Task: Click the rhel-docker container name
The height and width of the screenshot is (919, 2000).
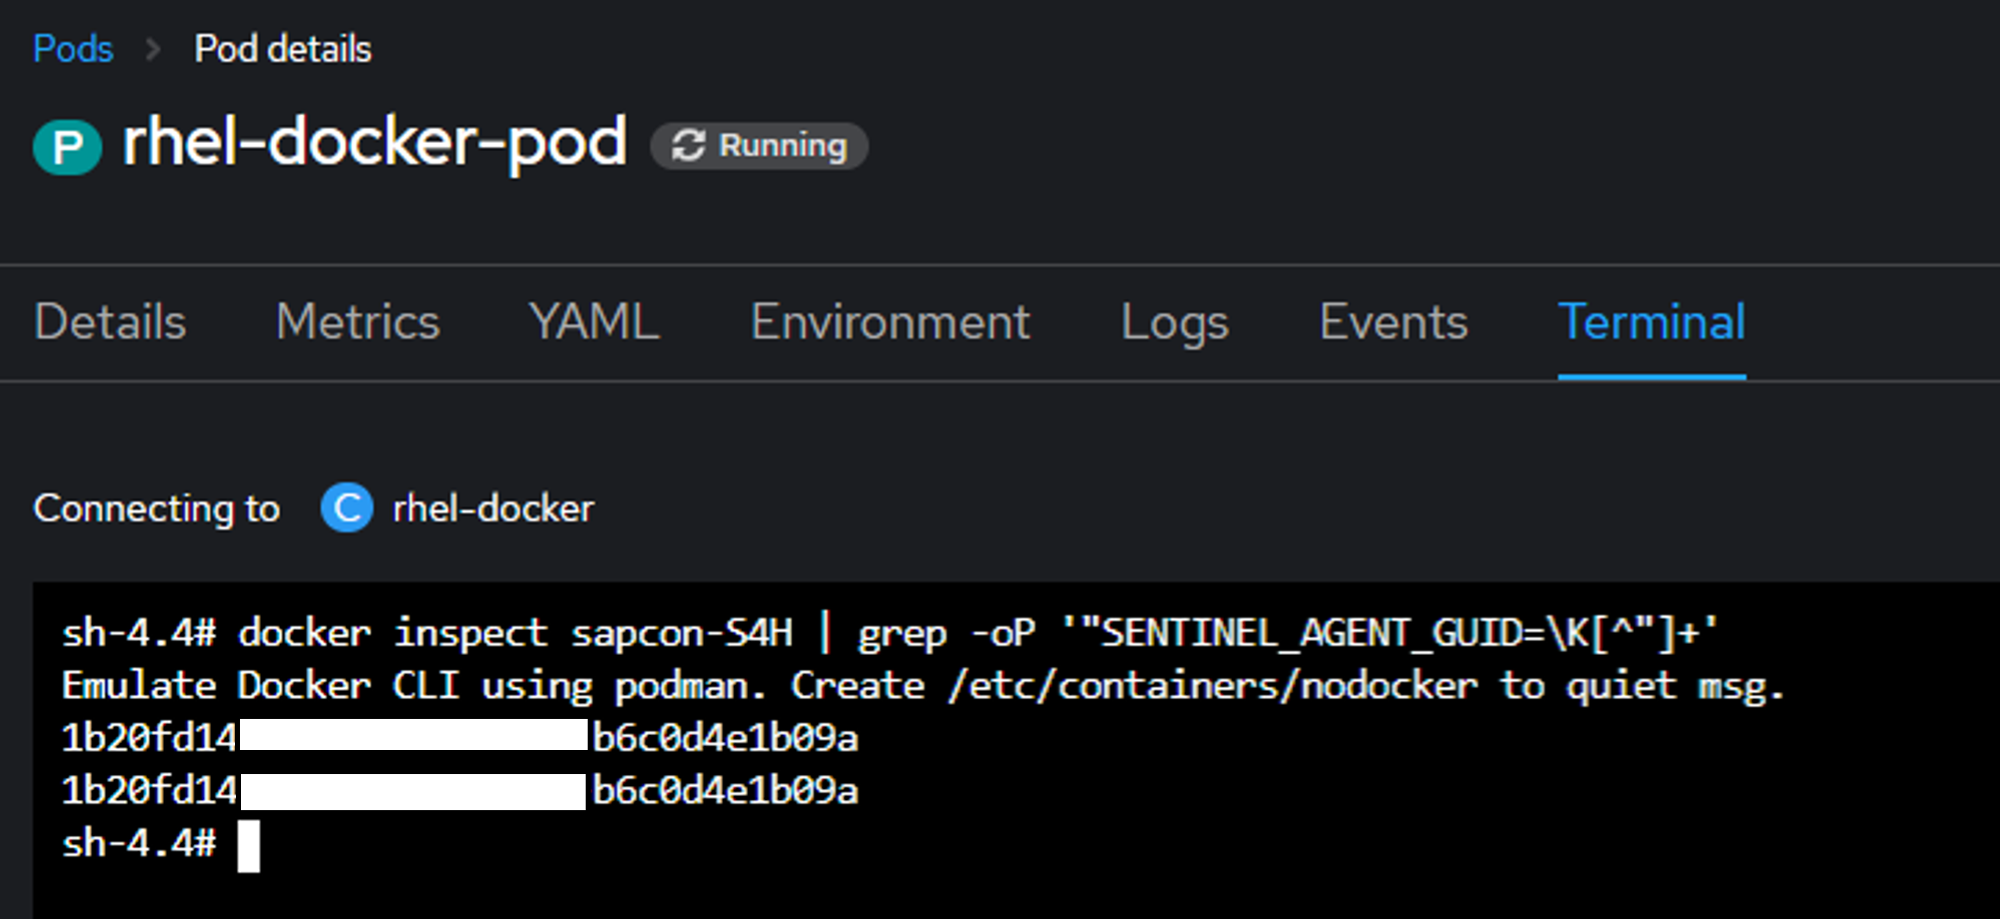Action: pos(493,508)
